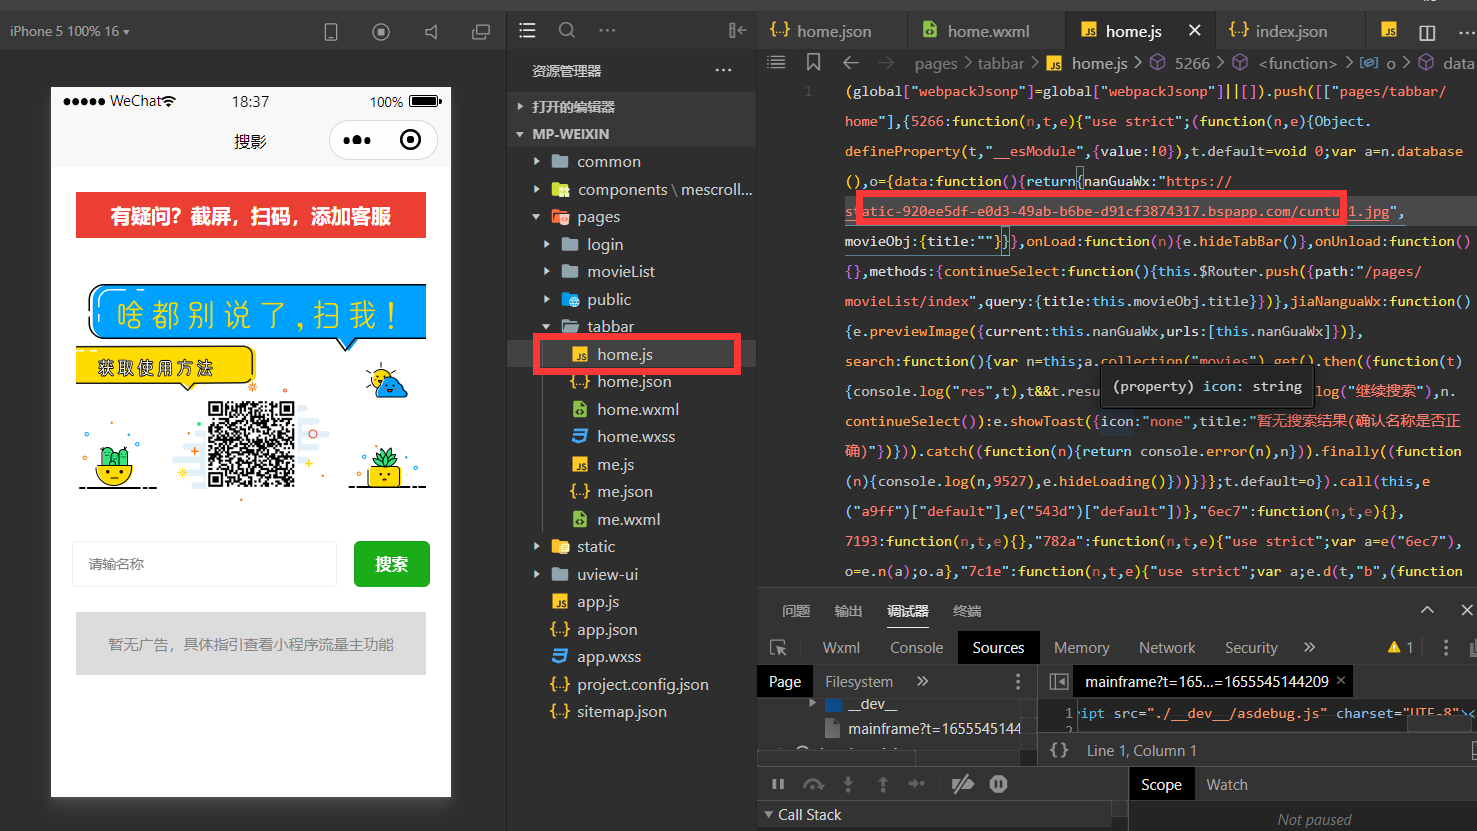This screenshot has width=1477, height=831.
Task: Click the bookmark icon above the editor
Action: click(x=814, y=63)
